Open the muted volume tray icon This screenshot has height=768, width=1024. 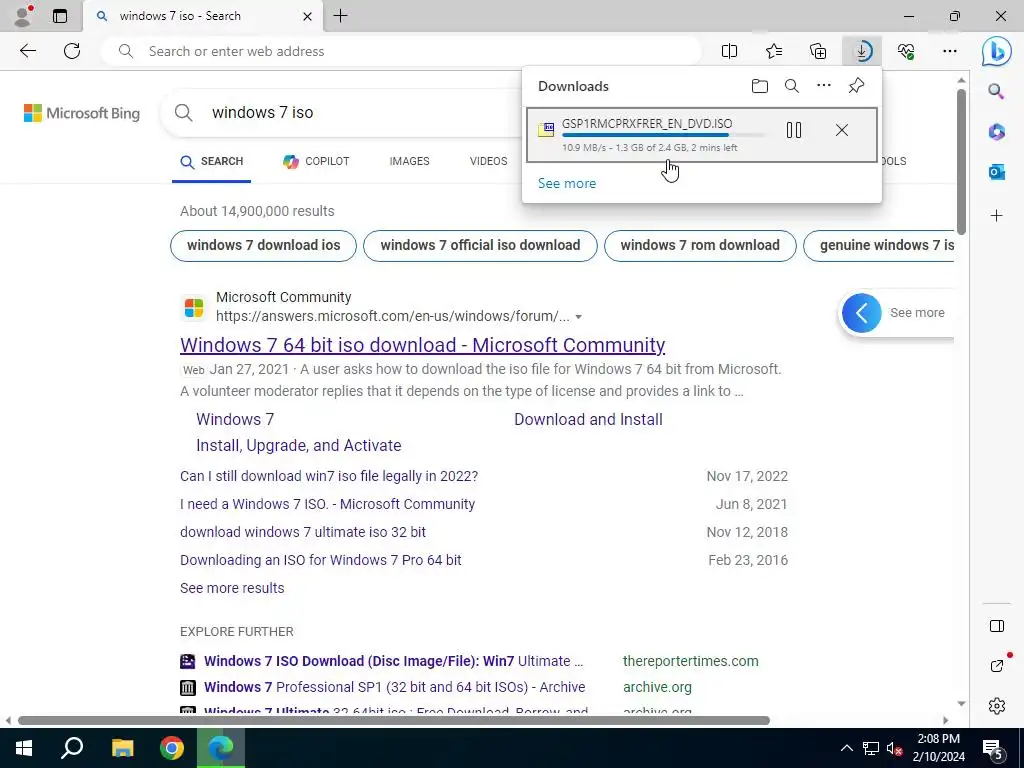(x=894, y=748)
